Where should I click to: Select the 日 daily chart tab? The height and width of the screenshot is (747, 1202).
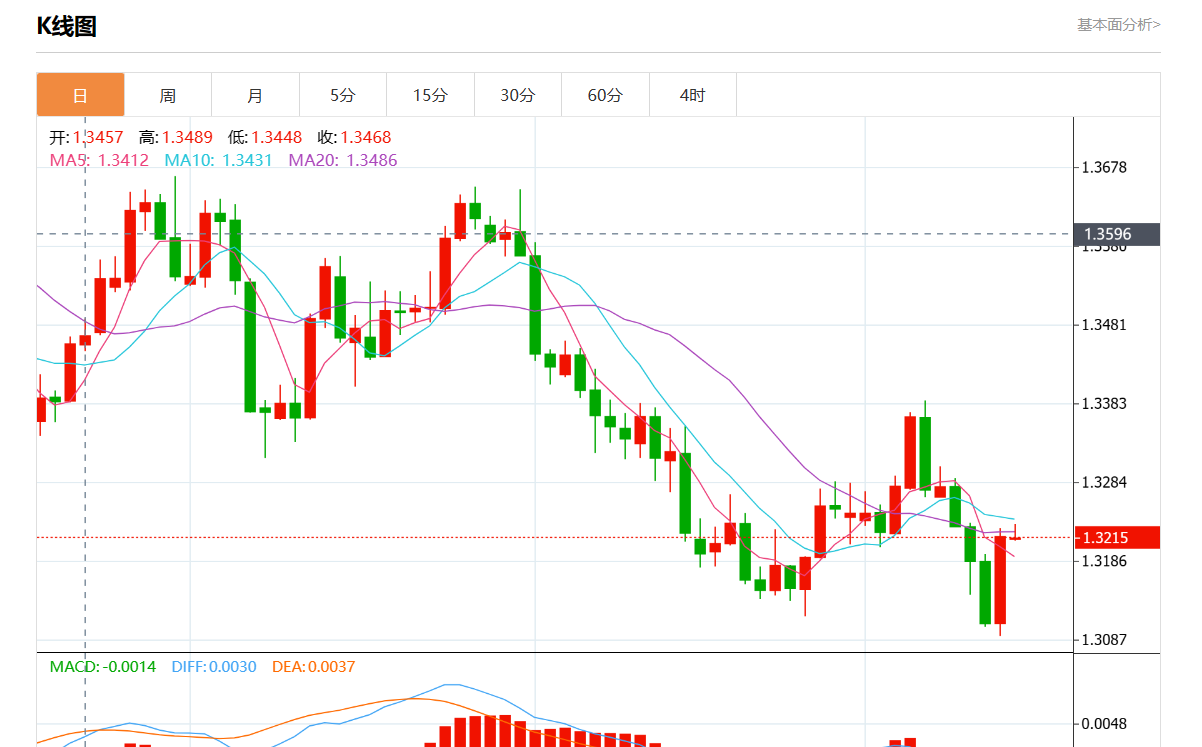coord(80,95)
